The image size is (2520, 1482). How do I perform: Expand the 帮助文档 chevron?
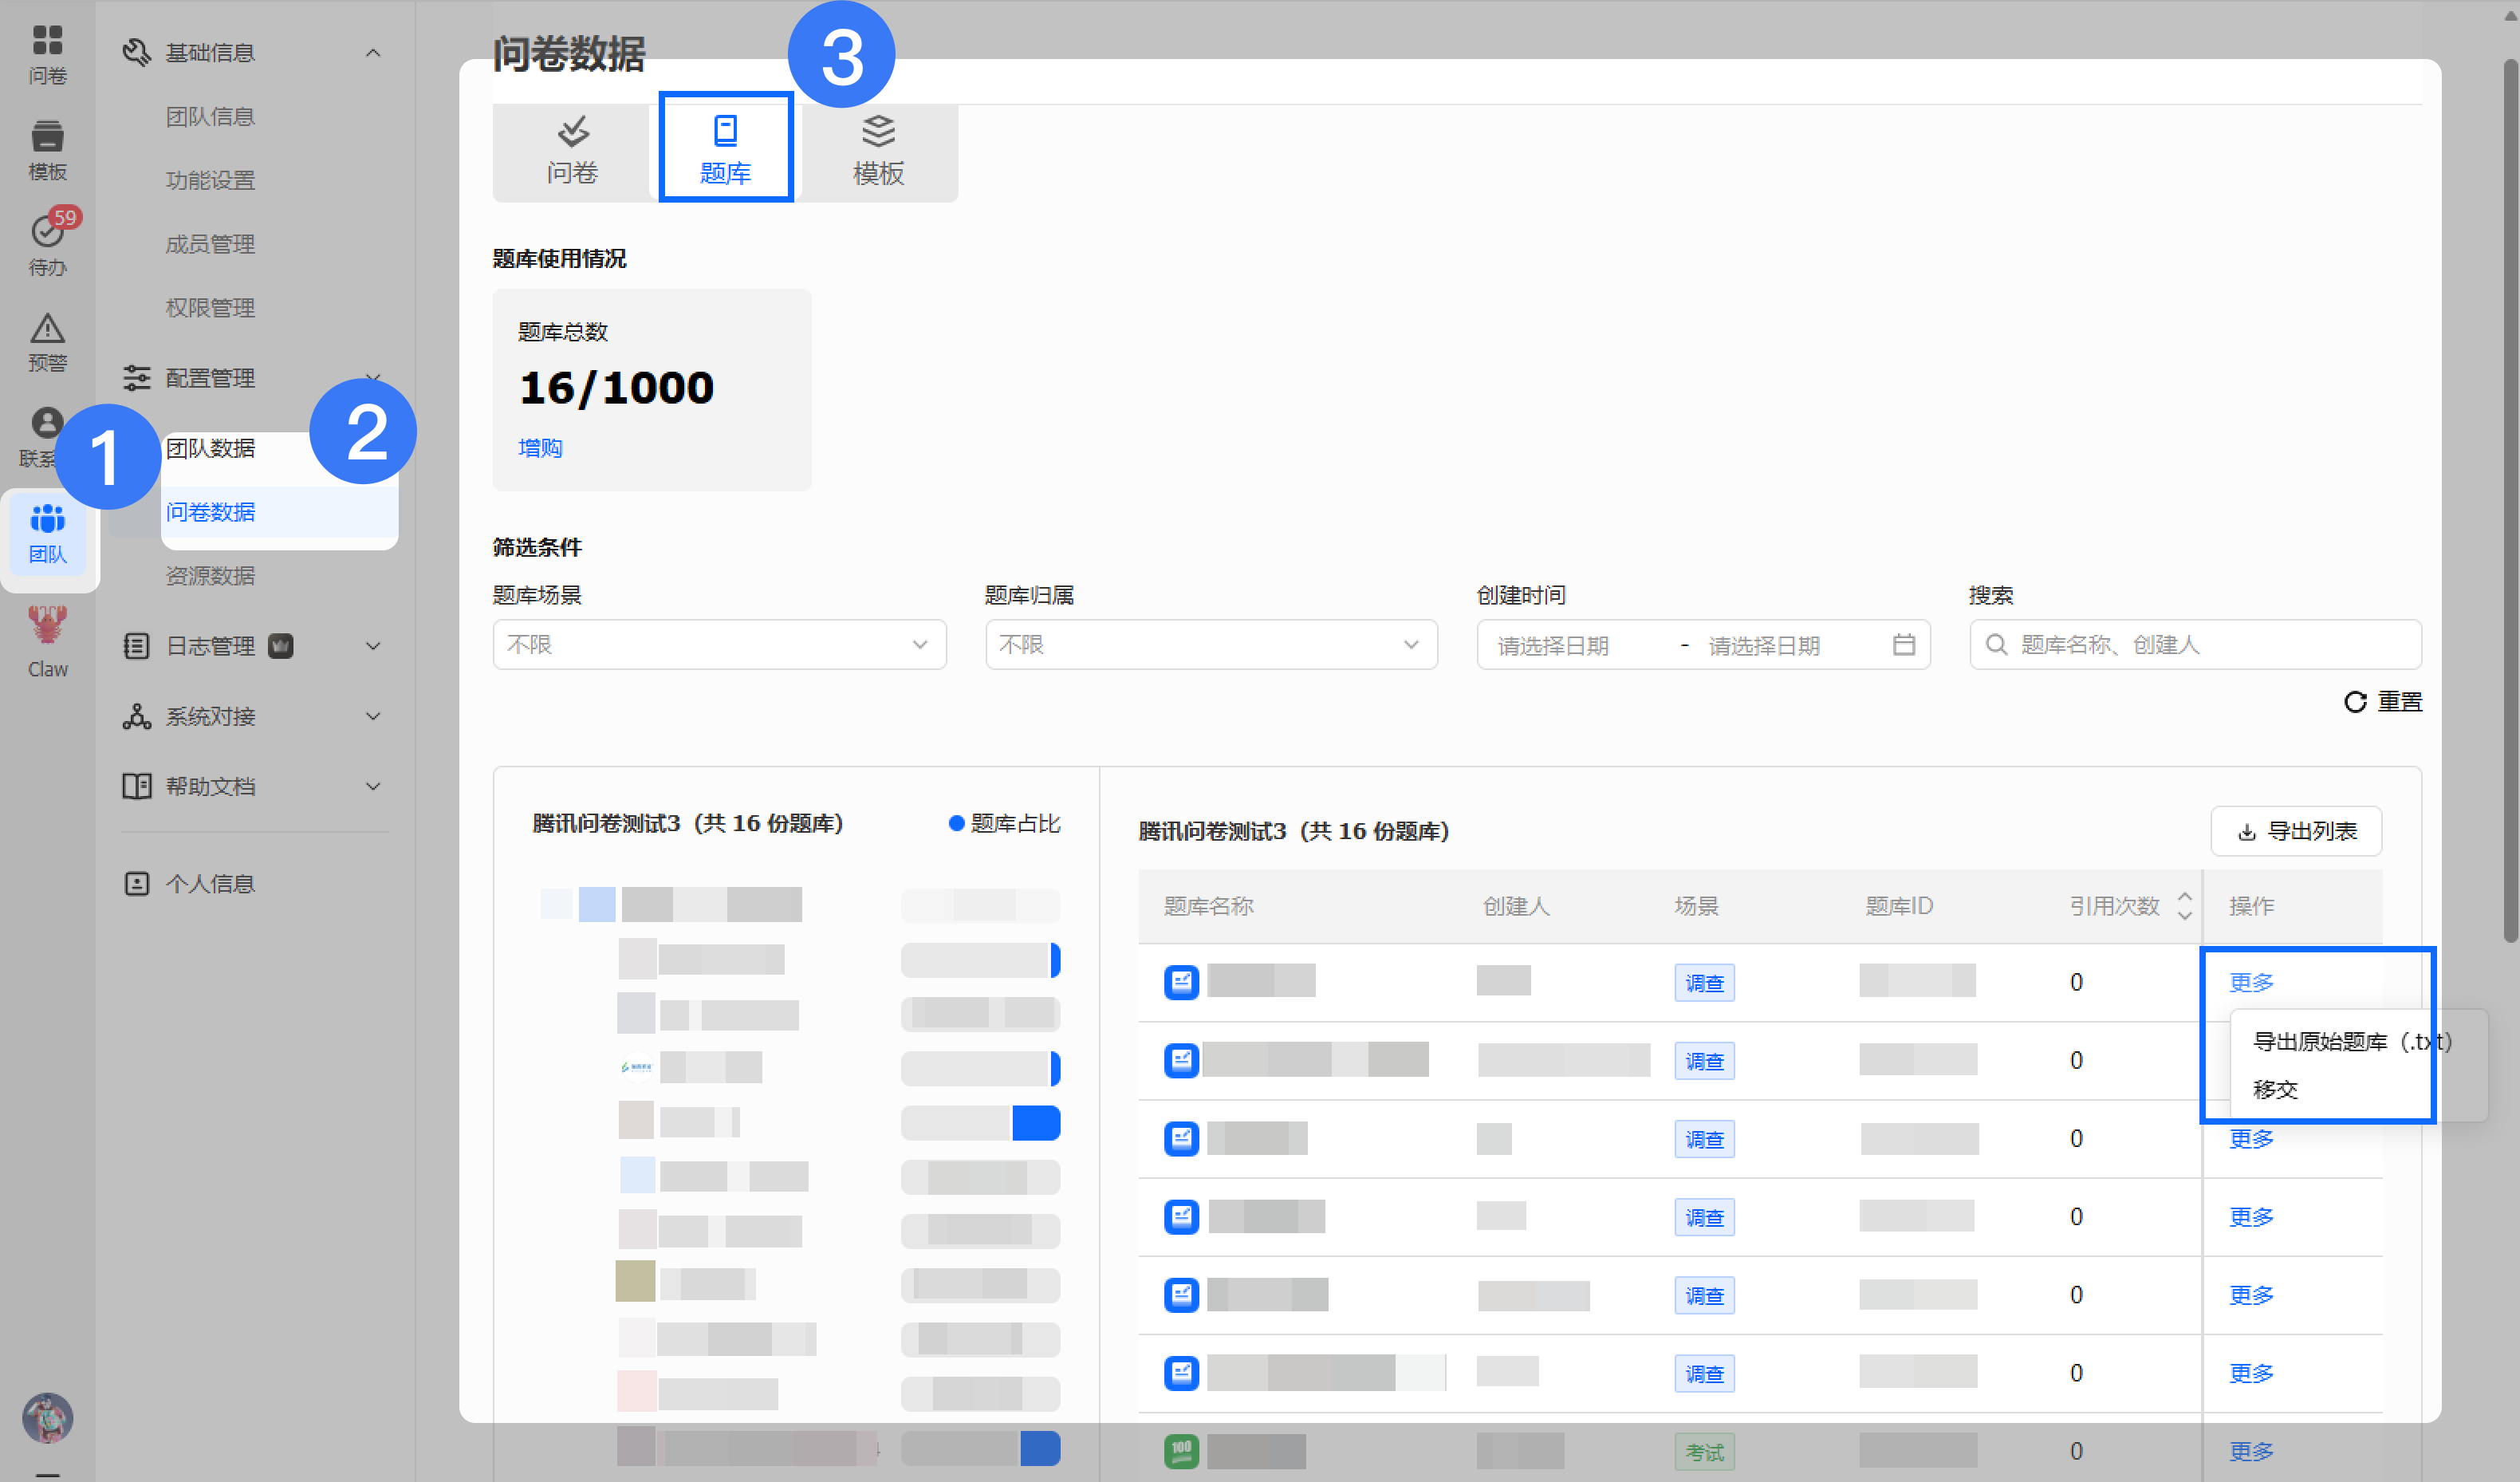(x=373, y=786)
